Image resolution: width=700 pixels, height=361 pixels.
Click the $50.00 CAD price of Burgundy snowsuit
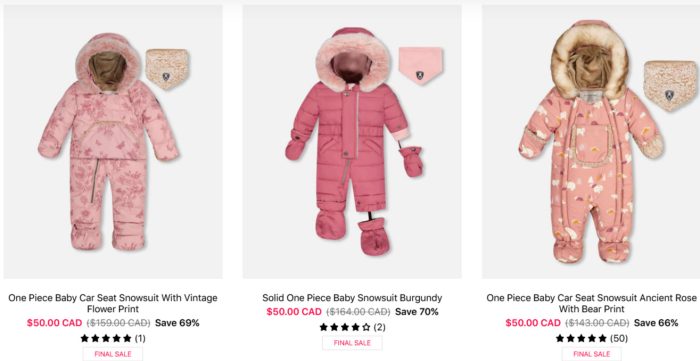[x=294, y=312]
